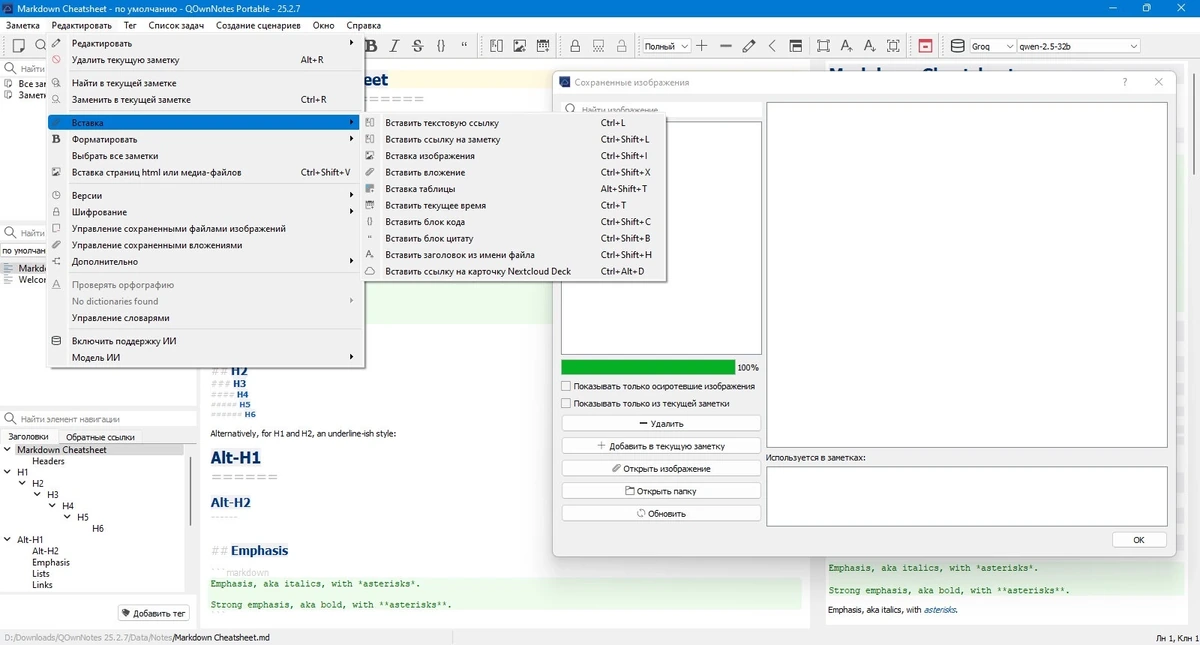Open the Заметка menu
Screen dimensions: 1200x645
pyautogui.click(x=22, y=25)
